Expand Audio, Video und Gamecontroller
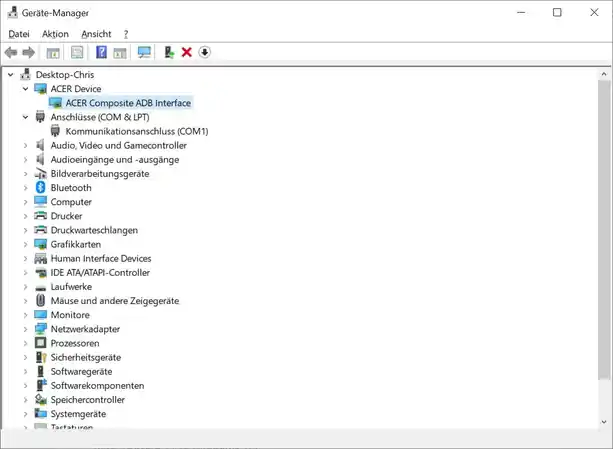Screen dimensions: 613x449 click(25, 145)
